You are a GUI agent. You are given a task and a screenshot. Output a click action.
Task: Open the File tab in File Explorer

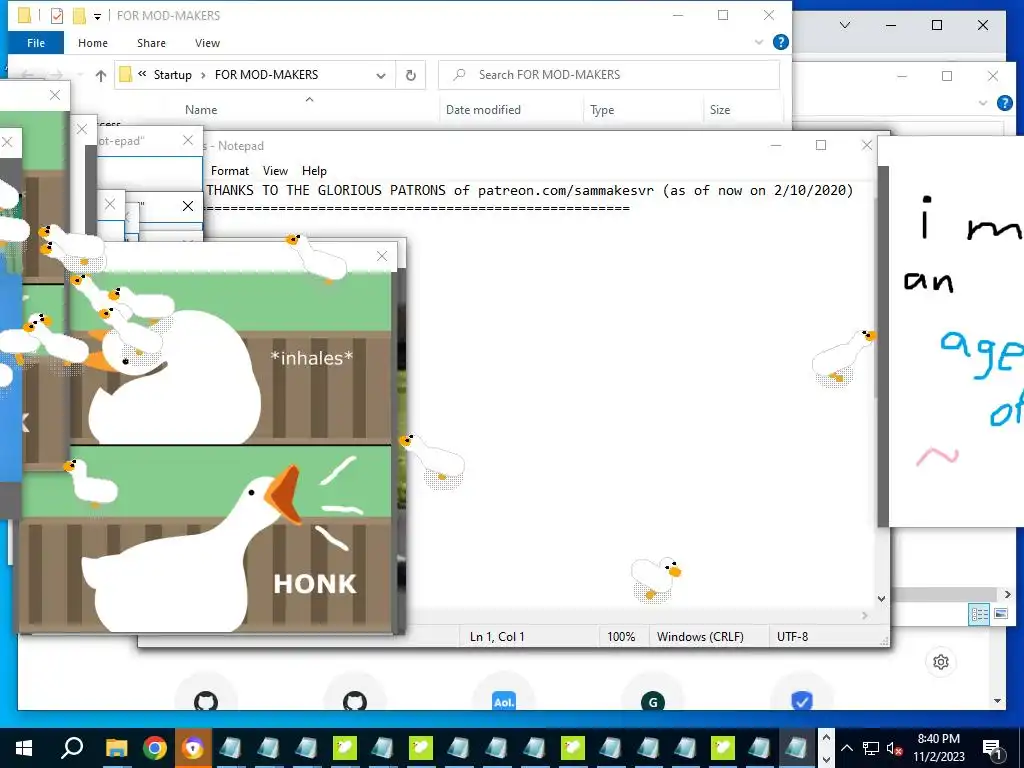click(36, 42)
